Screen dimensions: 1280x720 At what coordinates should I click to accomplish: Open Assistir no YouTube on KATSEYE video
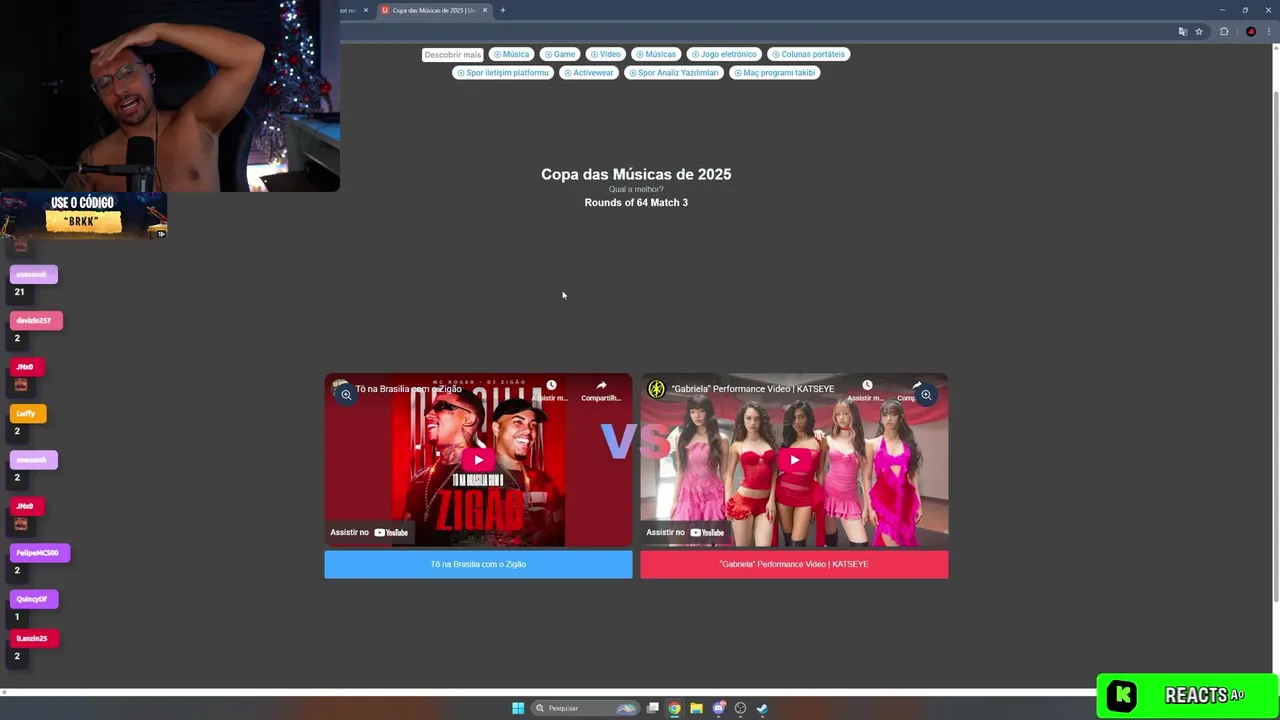point(685,532)
